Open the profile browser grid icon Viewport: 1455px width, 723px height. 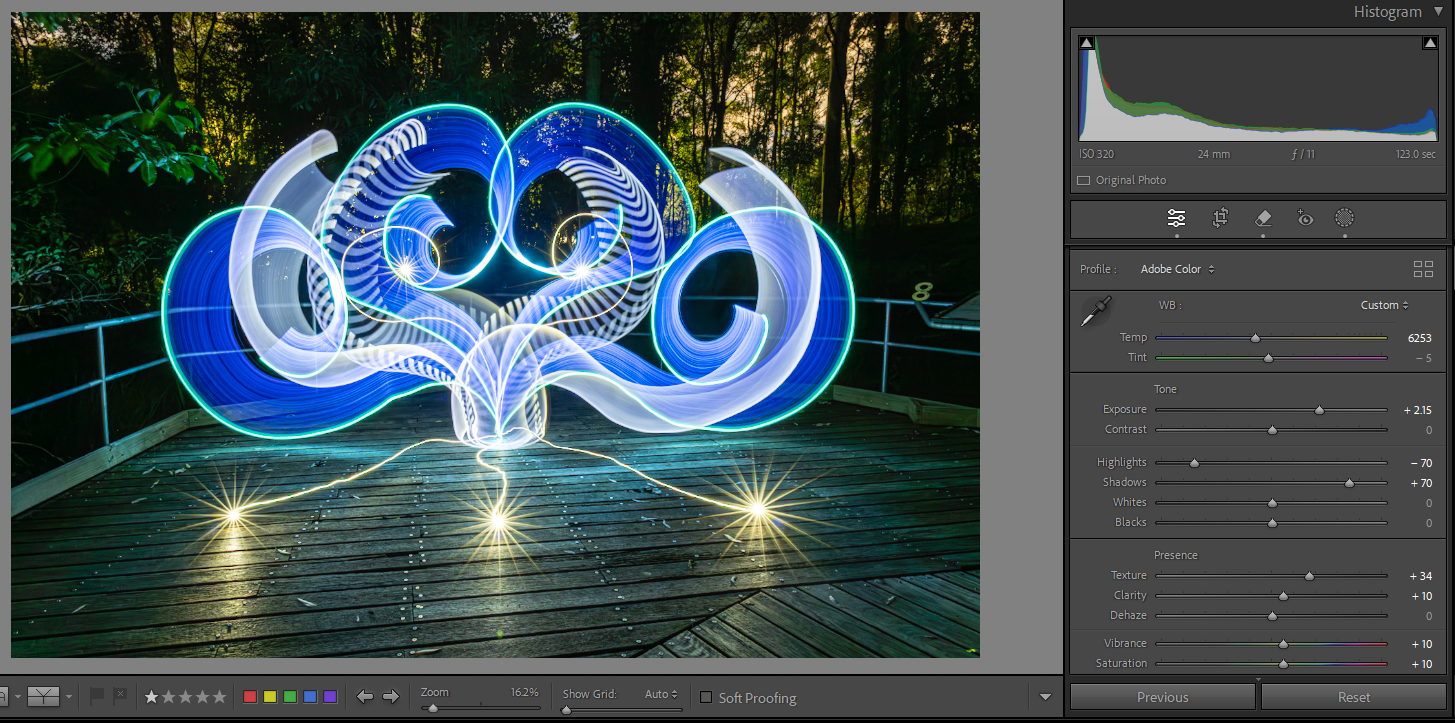tap(1423, 269)
